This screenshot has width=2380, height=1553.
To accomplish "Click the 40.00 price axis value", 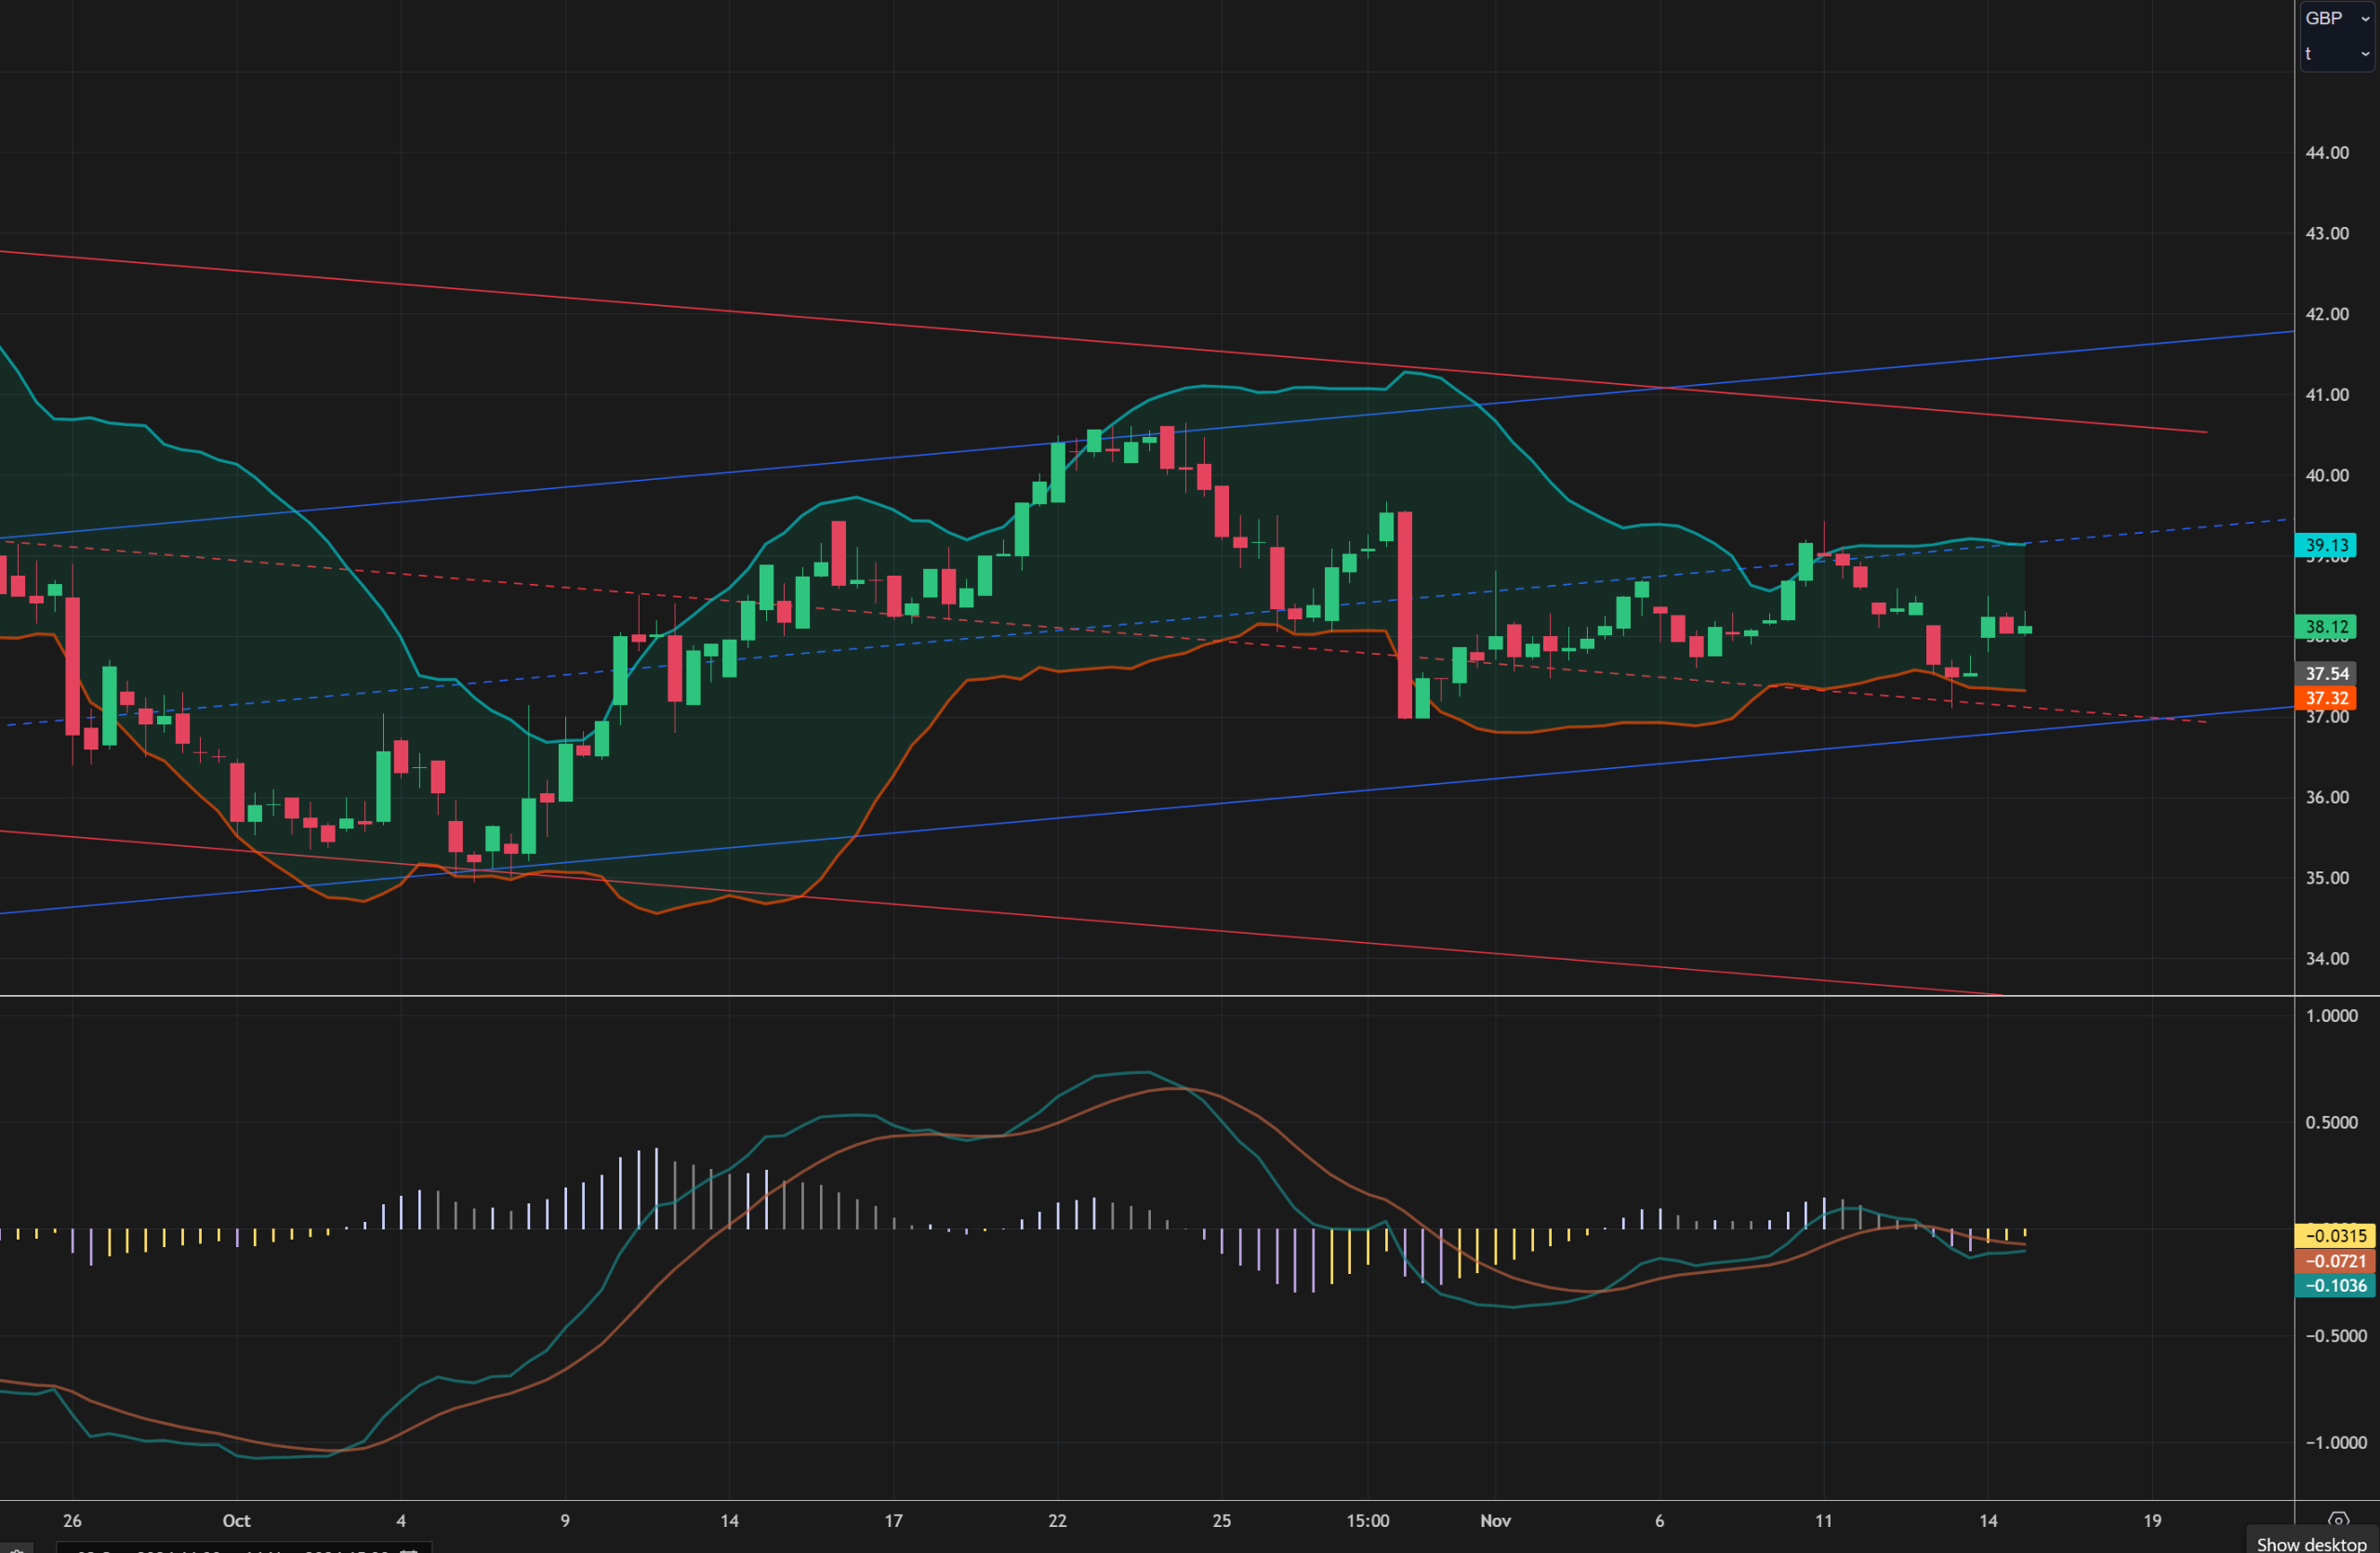I will (2327, 475).
